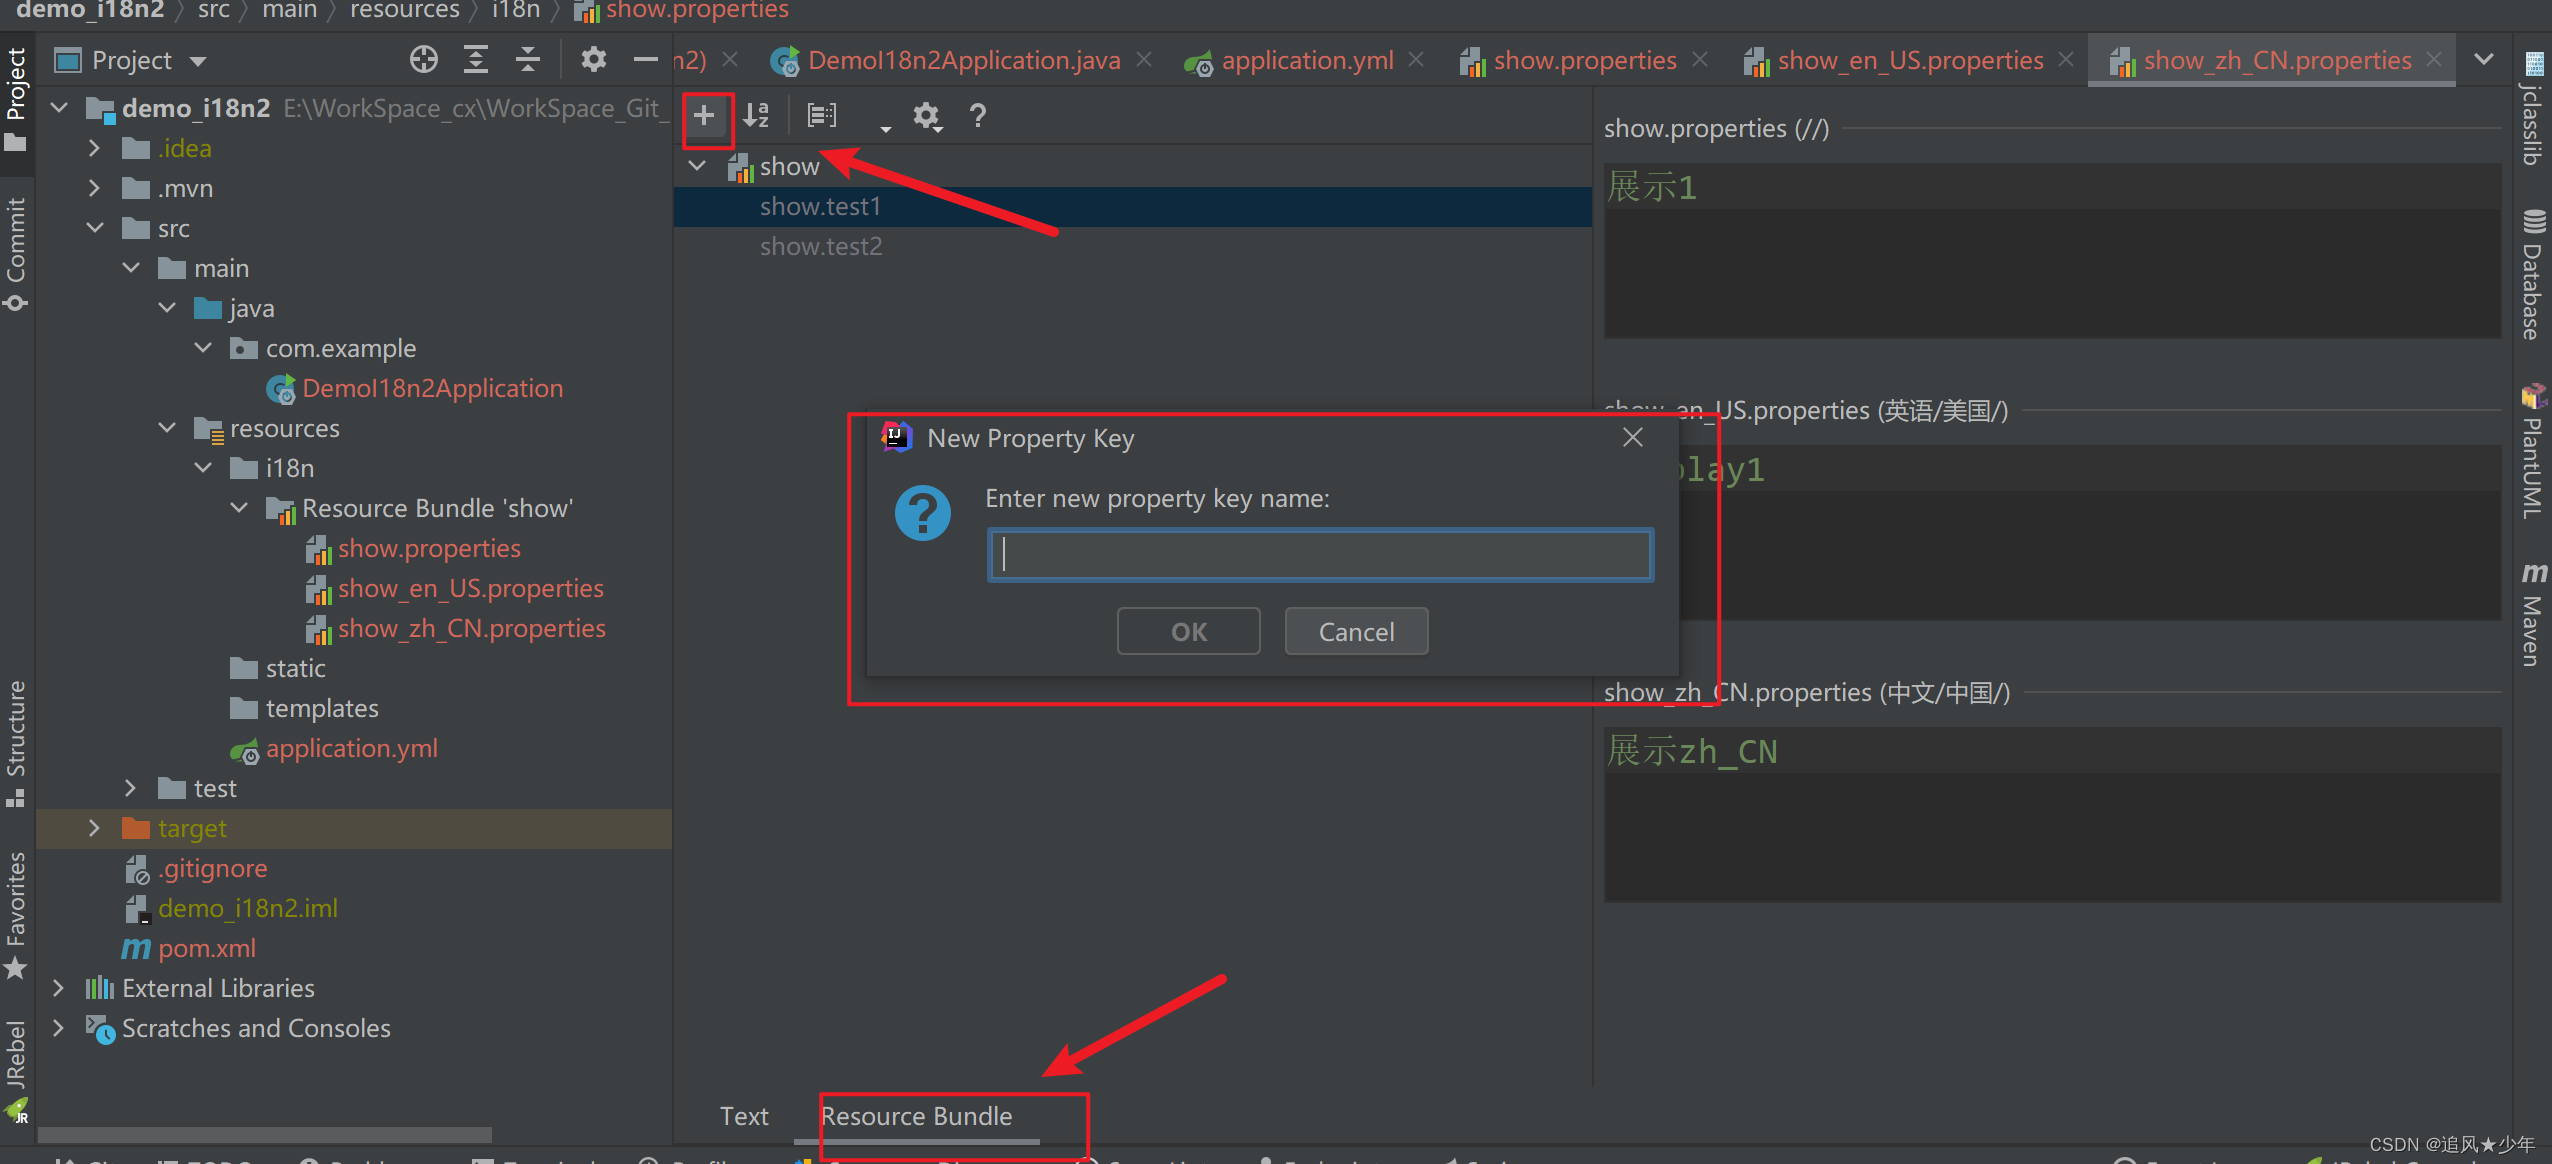The width and height of the screenshot is (2552, 1164).
Task: Switch to the Text tab
Action: (744, 1116)
